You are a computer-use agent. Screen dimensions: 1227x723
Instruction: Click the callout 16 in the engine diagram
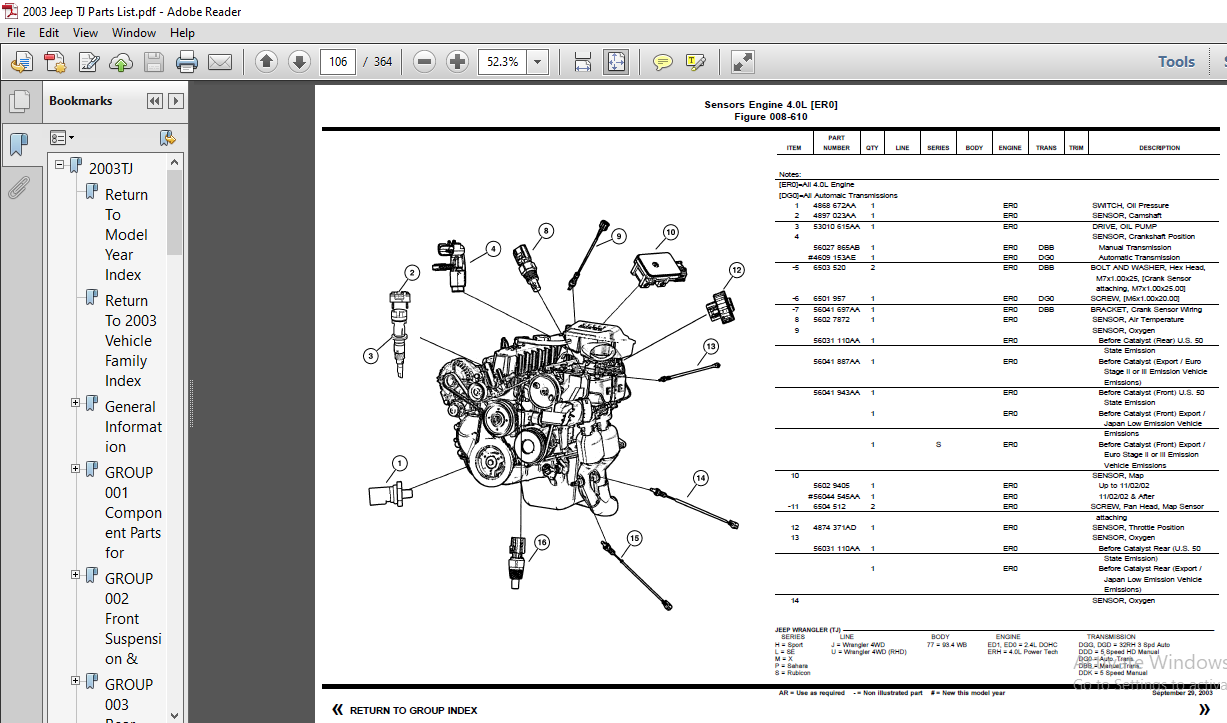pyautogui.click(x=541, y=542)
